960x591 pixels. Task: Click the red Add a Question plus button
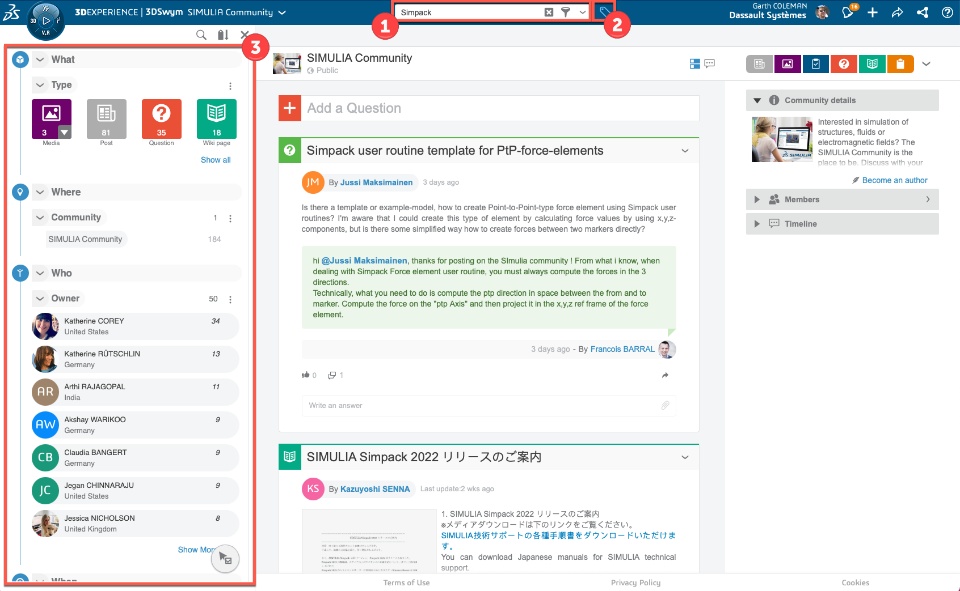[x=290, y=108]
